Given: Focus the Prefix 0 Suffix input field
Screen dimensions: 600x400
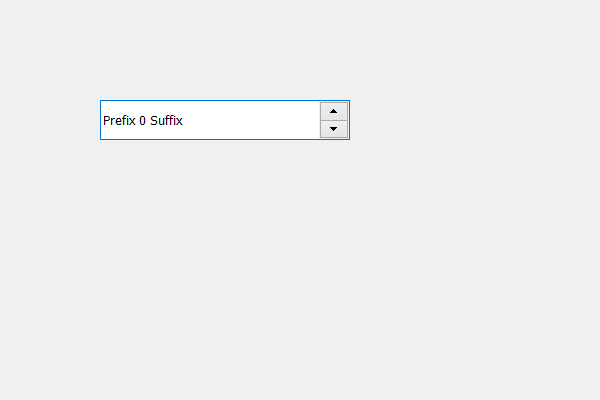Looking at the screenshot, I should pyautogui.click(x=210, y=120).
